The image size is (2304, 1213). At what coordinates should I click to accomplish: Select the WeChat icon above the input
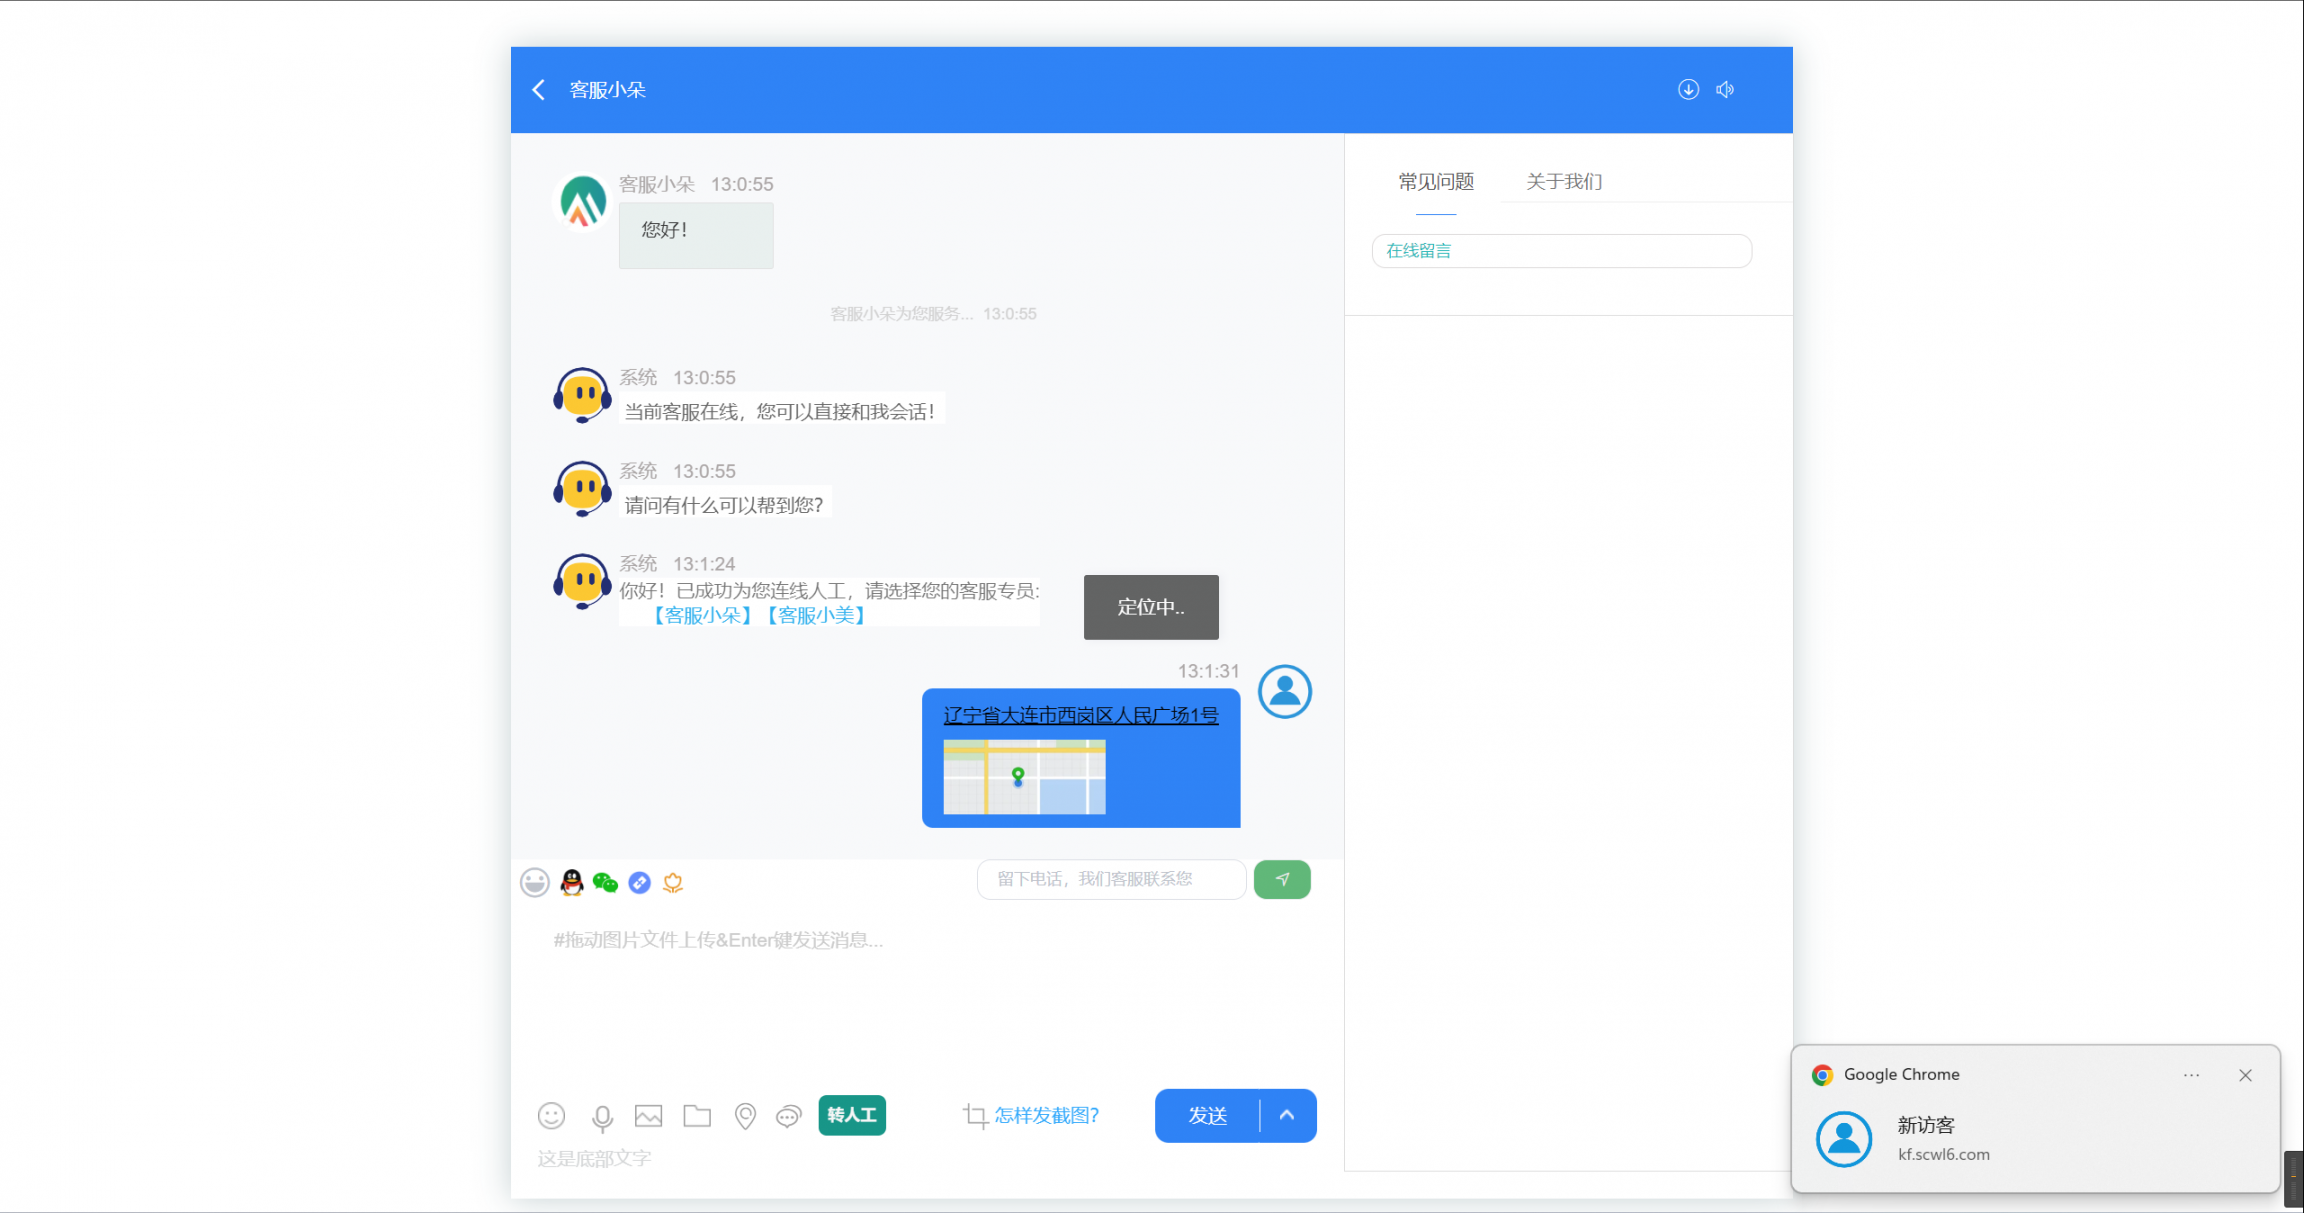pyautogui.click(x=604, y=882)
